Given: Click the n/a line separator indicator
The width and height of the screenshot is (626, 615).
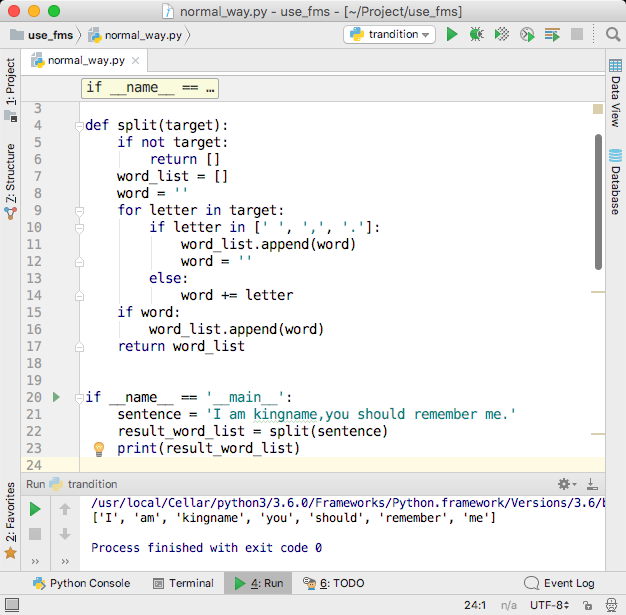Looking at the screenshot, I should (x=509, y=605).
